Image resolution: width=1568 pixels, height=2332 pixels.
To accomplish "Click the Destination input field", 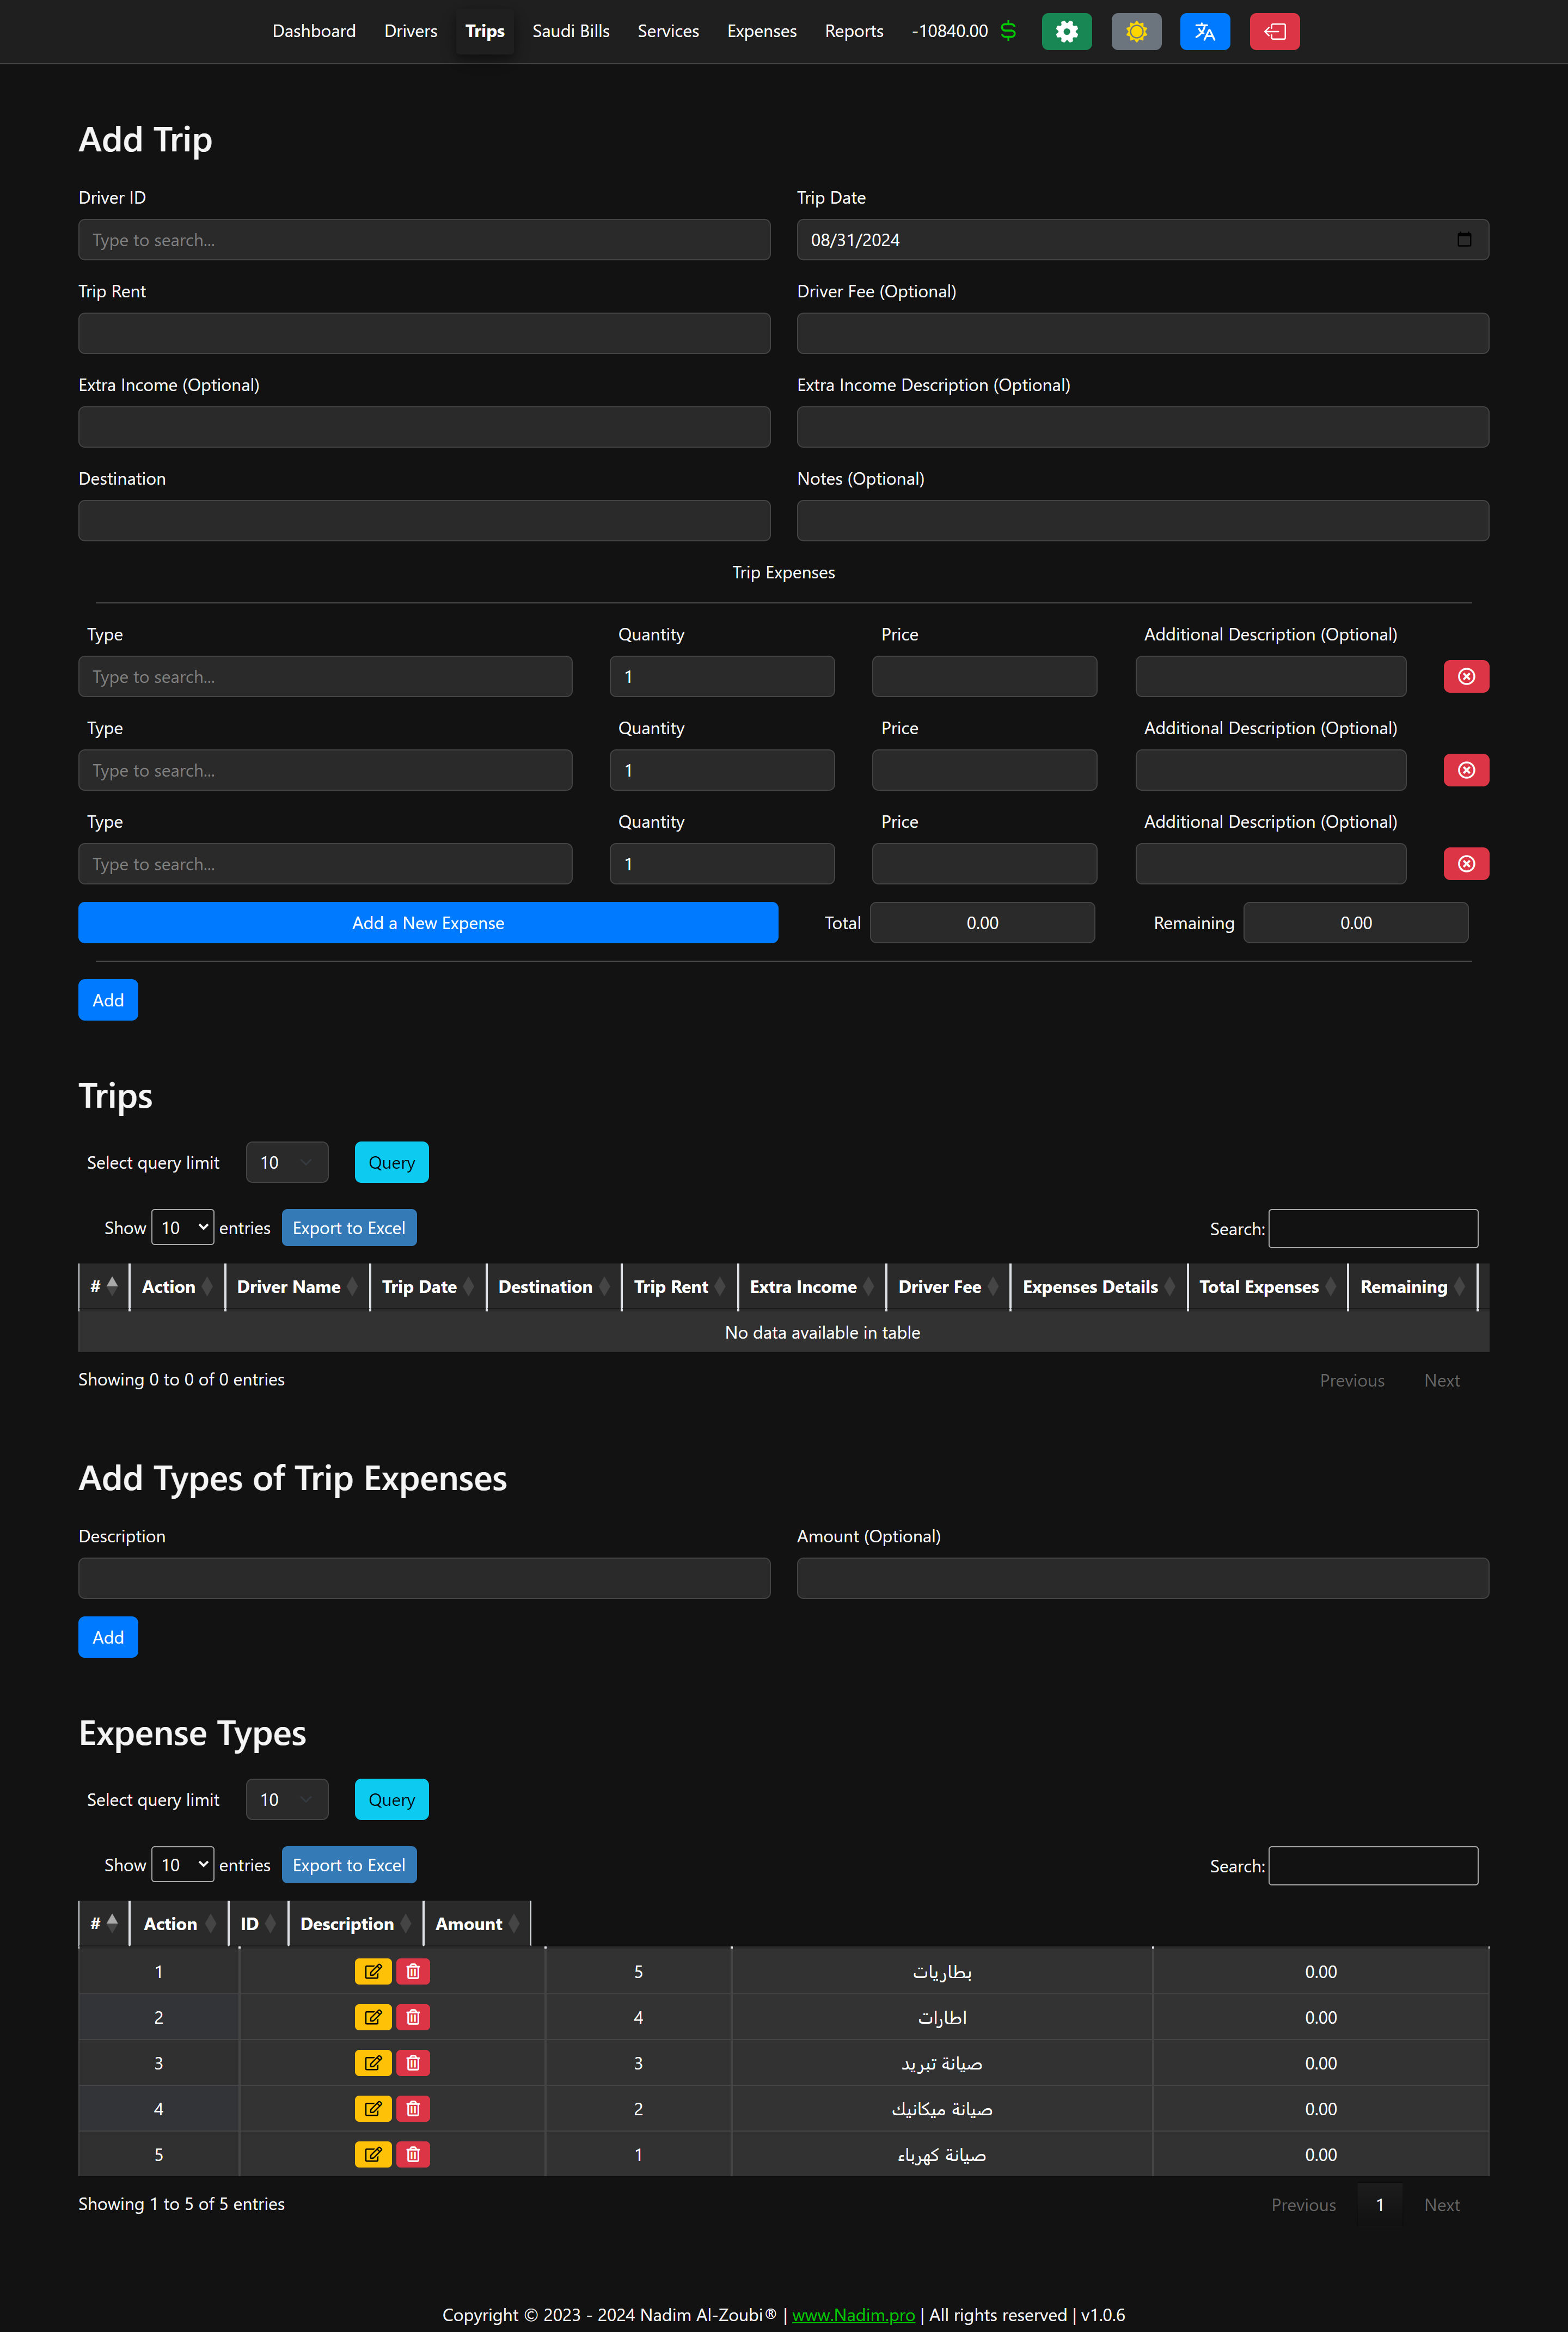I will (x=424, y=521).
